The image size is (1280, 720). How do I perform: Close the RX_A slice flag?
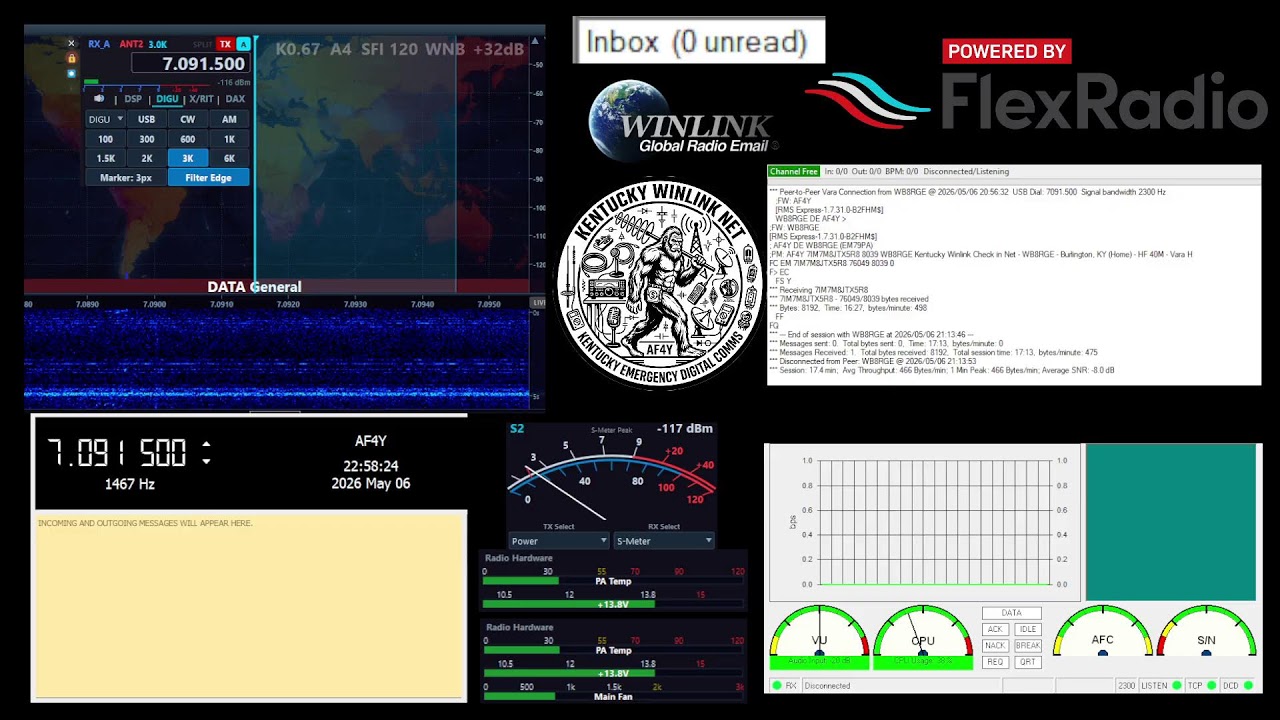71,44
